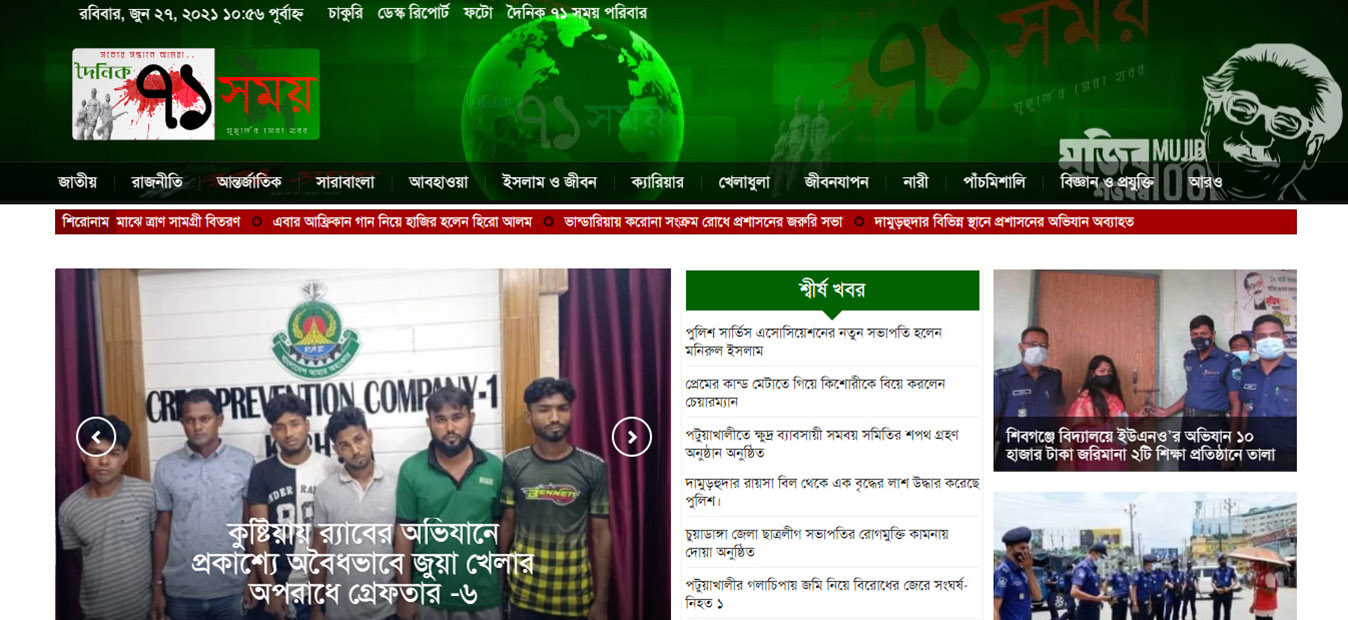Go to আন্তর্জাতিক news section
1348x620 pixels.
click(x=249, y=182)
